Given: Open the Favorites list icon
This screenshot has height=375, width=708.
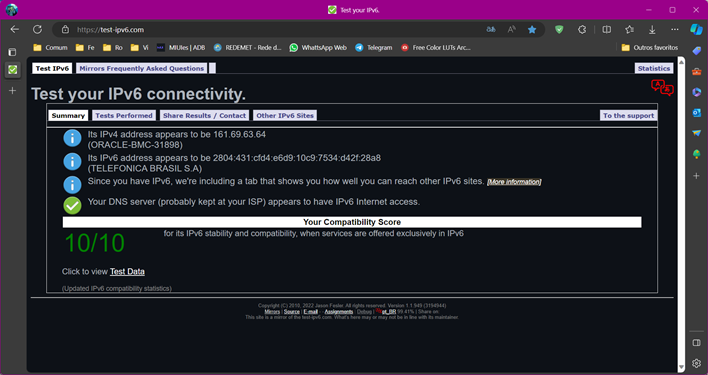Looking at the screenshot, I should [629, 30].
